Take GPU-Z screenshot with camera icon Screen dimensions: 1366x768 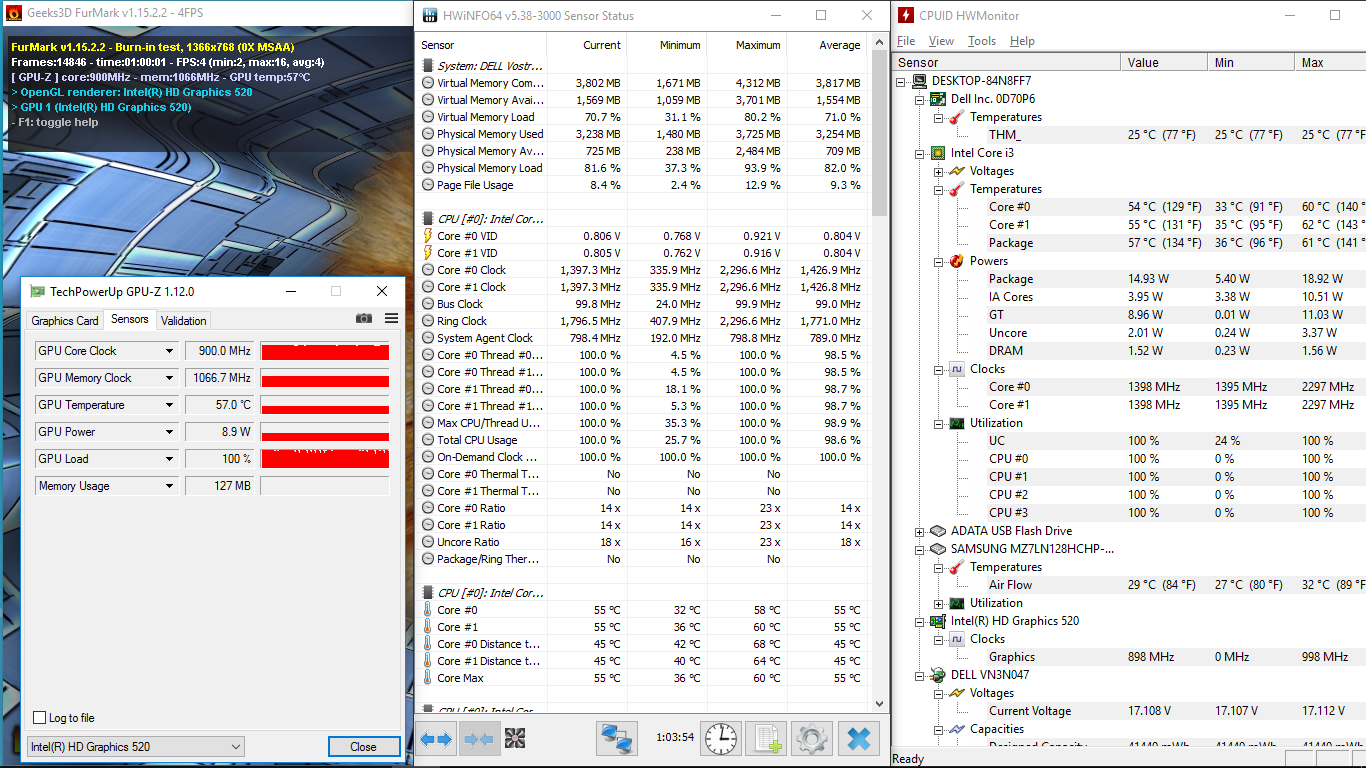point(364,319)
